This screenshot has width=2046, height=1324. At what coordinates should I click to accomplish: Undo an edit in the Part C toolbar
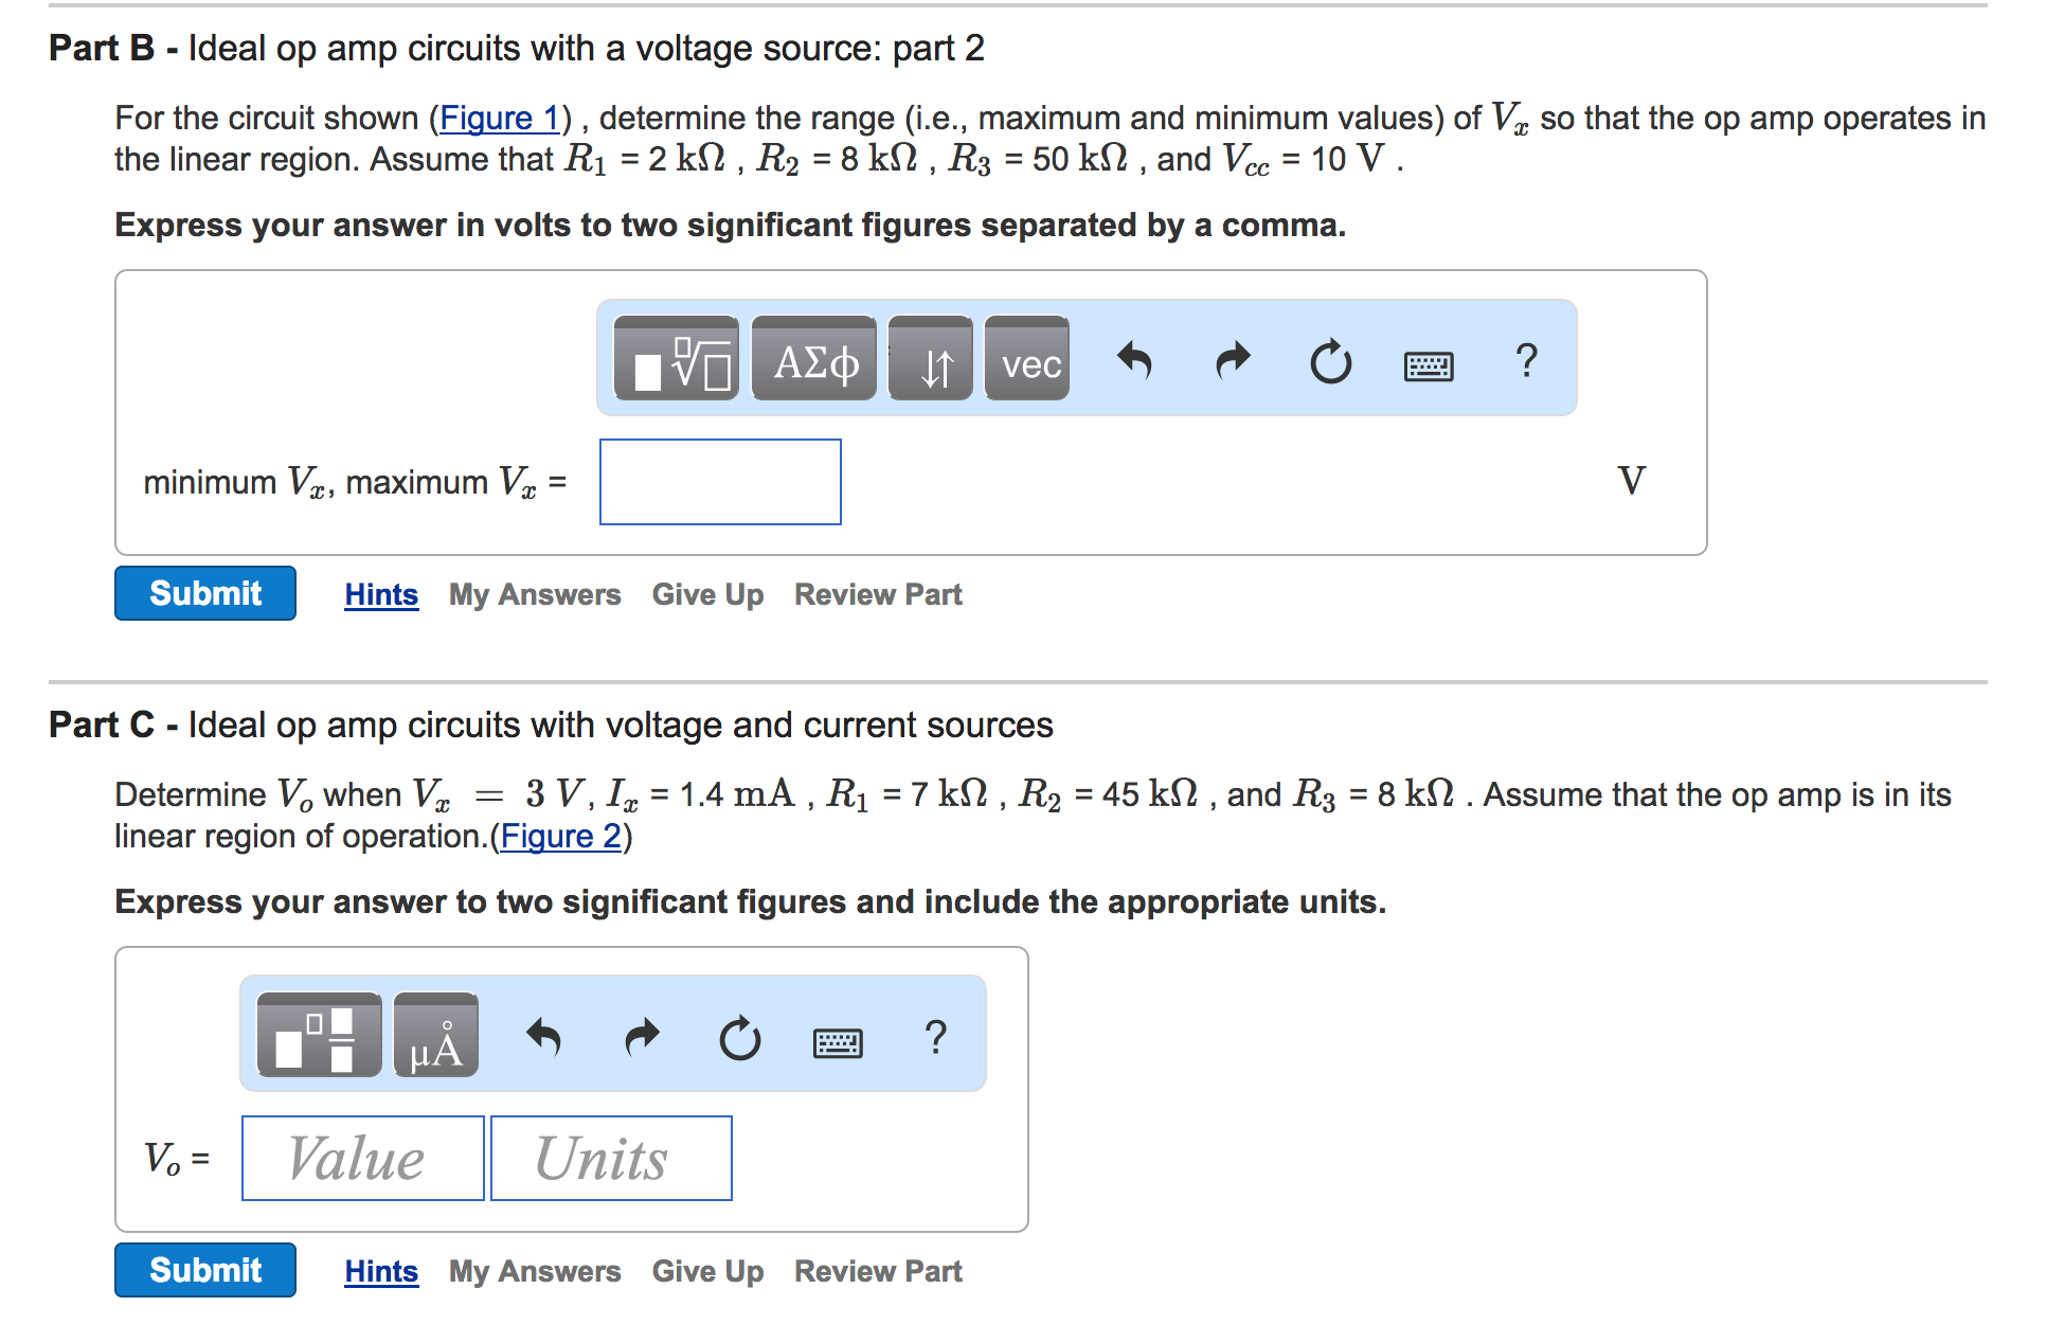click(545, 1037)
